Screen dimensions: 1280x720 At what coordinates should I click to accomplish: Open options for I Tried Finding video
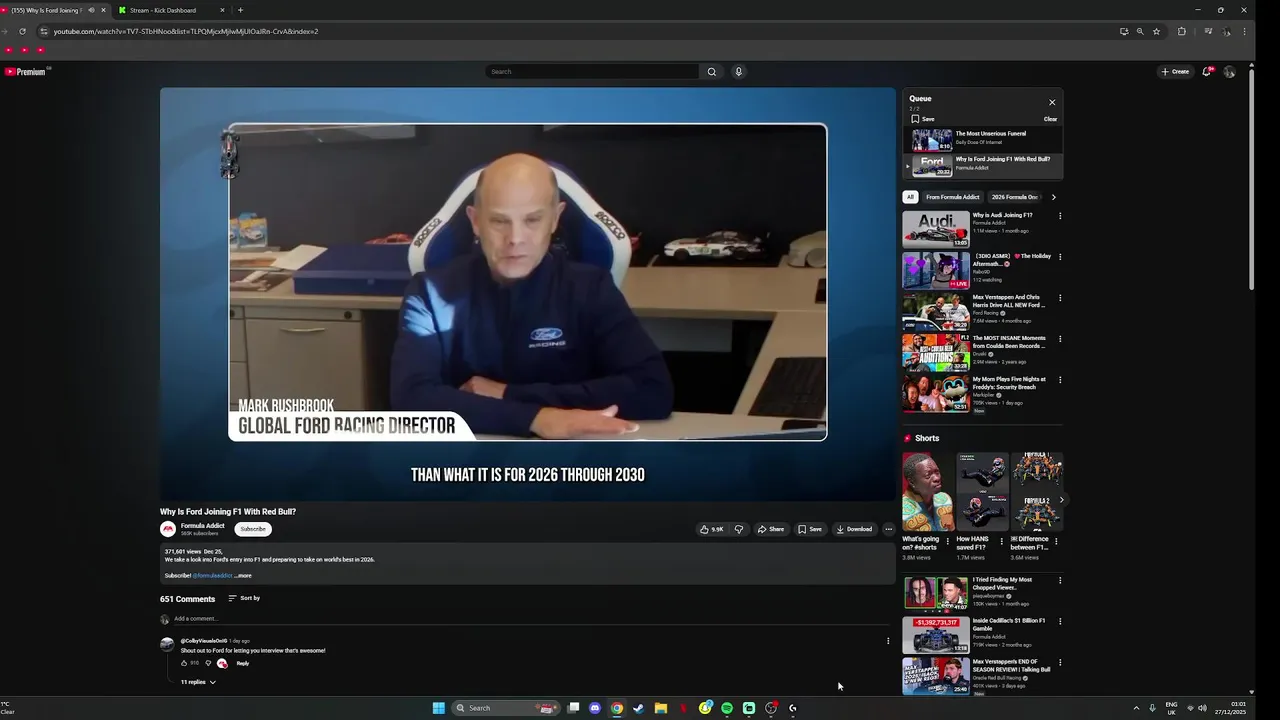(x=1060, y=580)
